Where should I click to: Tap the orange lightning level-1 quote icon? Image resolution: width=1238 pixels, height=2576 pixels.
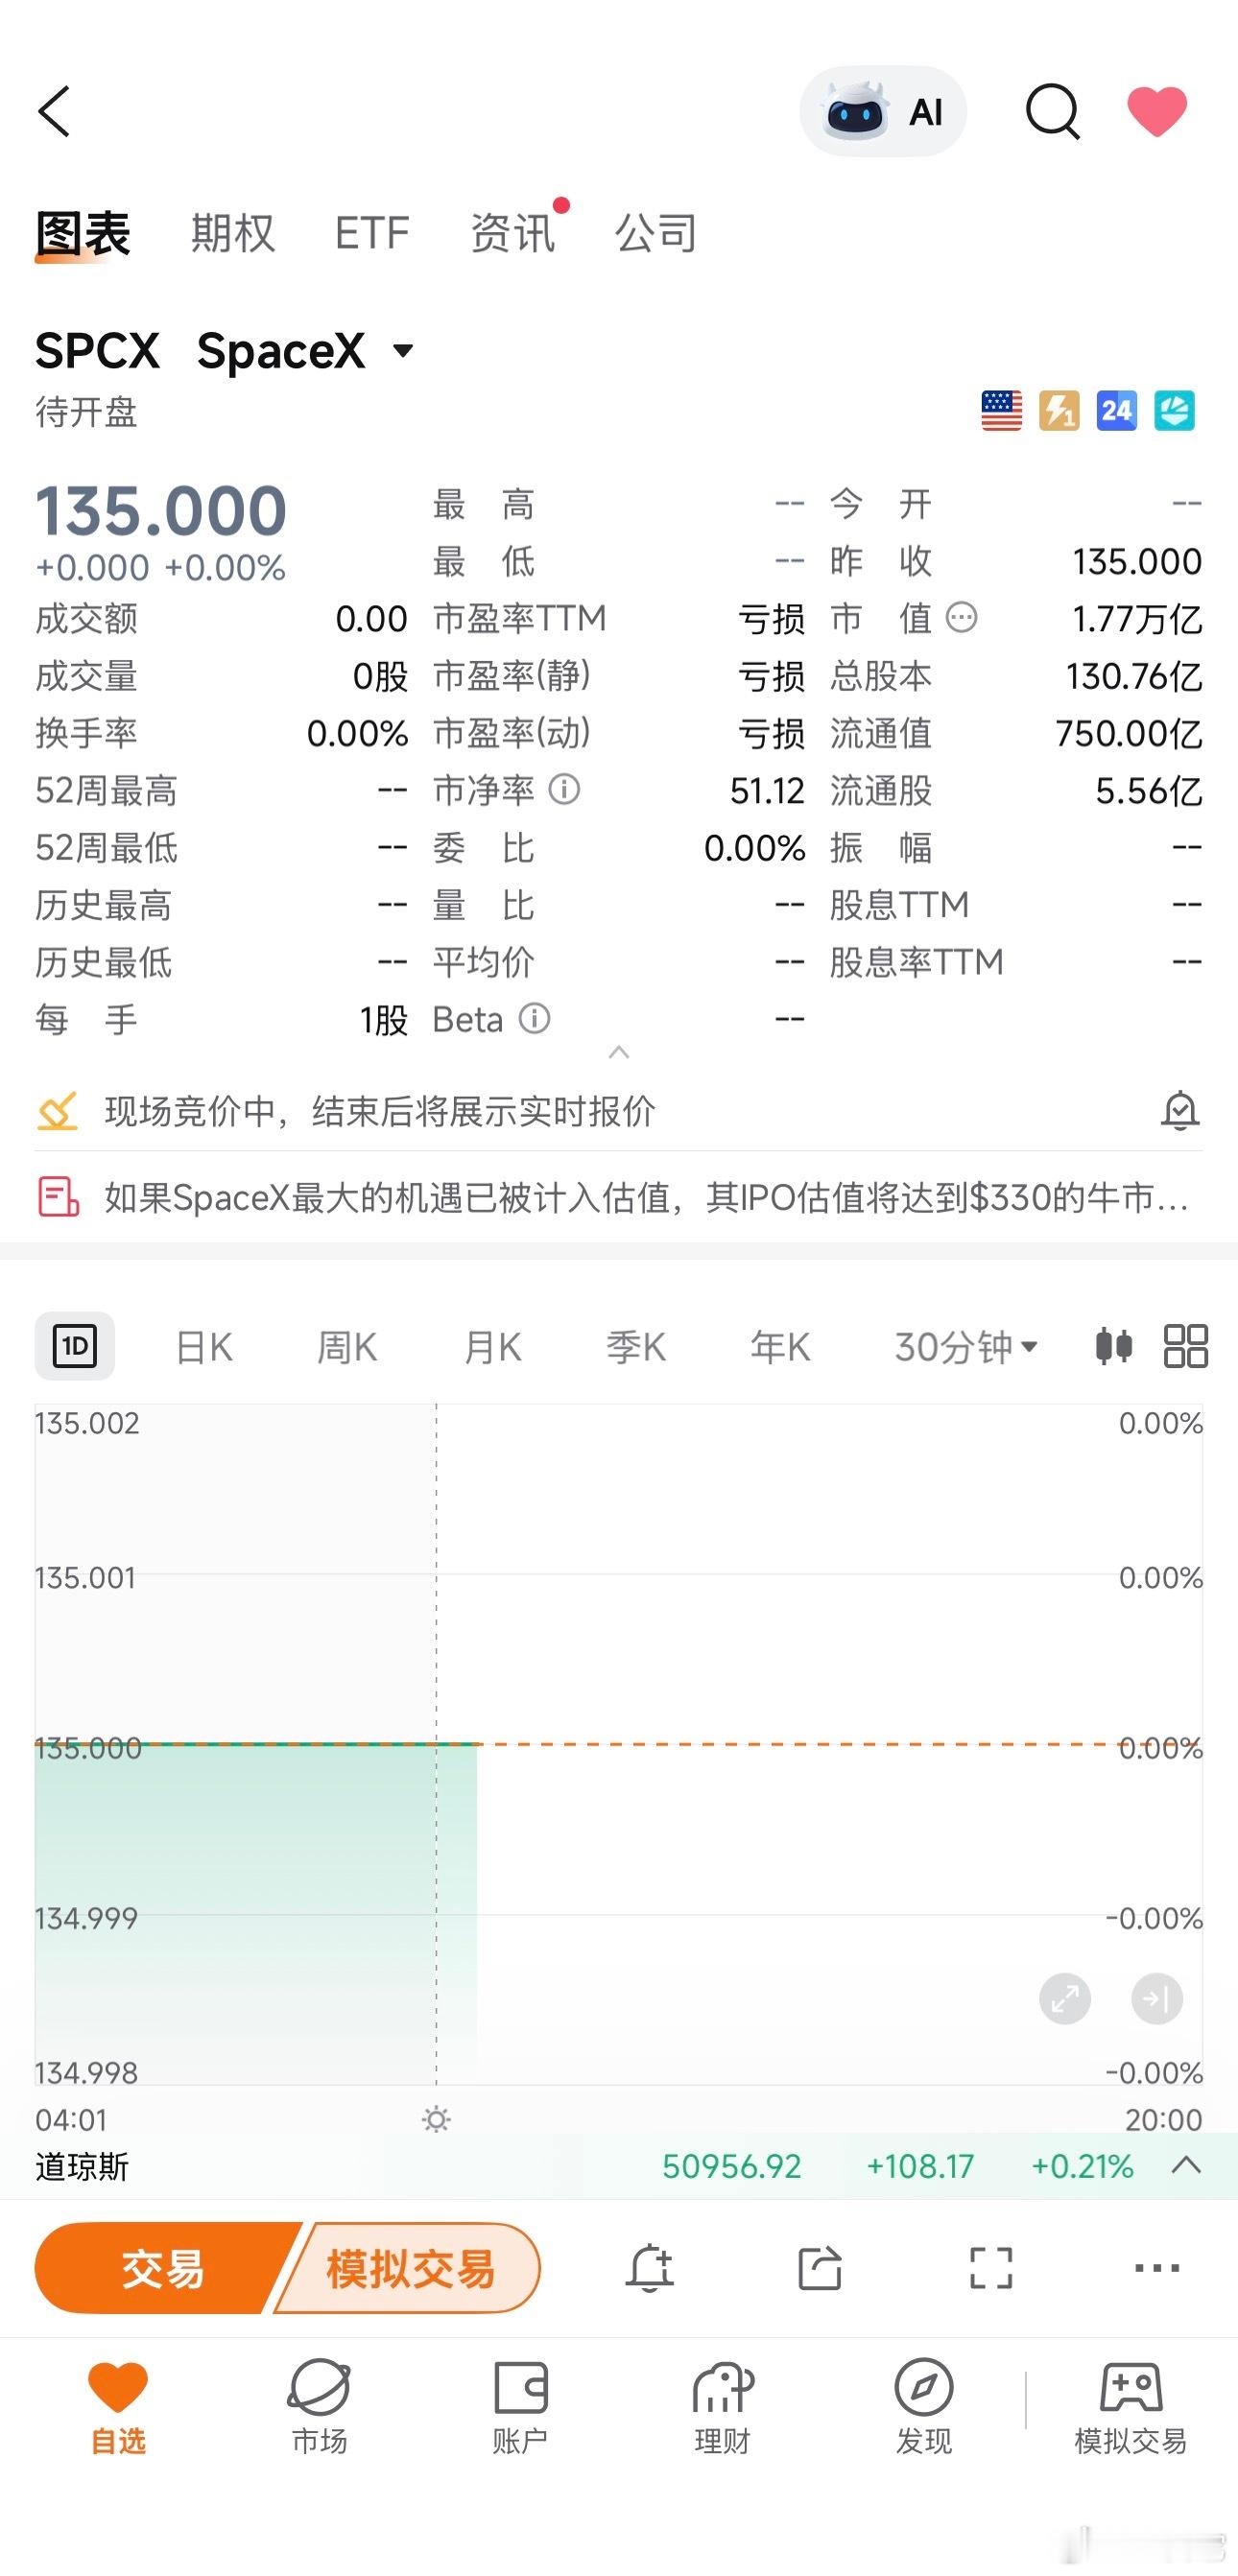pos(1059,411)
